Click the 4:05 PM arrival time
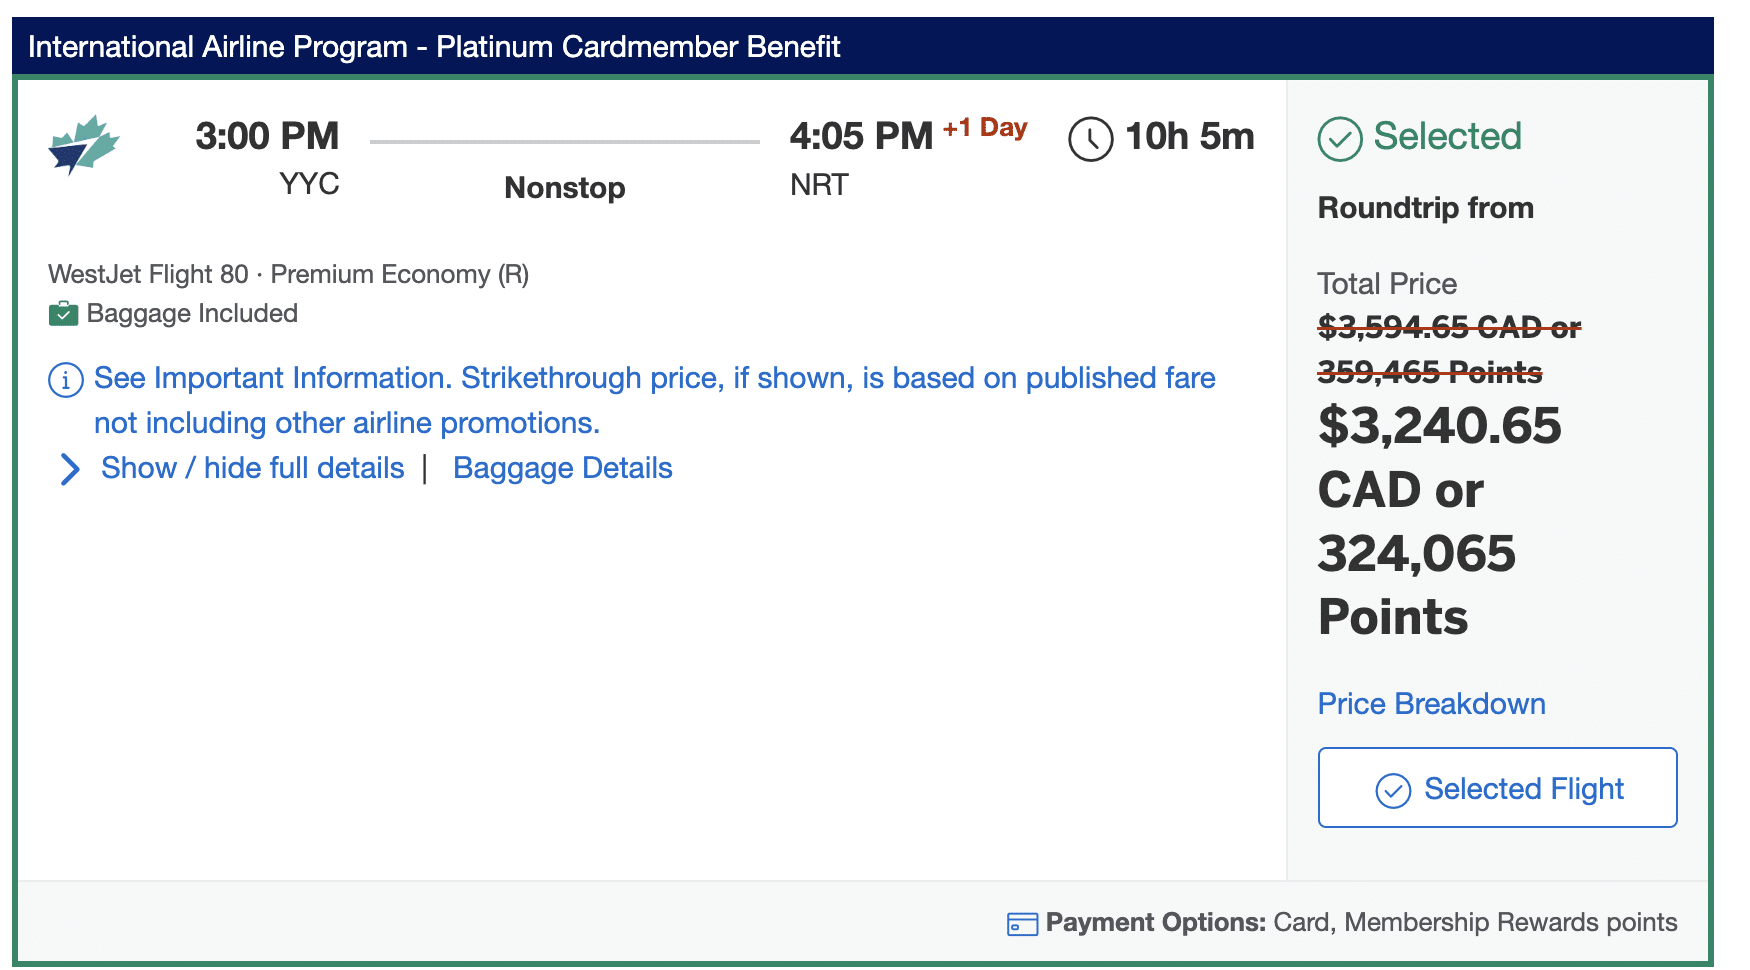The image size is (1750, 970). (860, 136)
